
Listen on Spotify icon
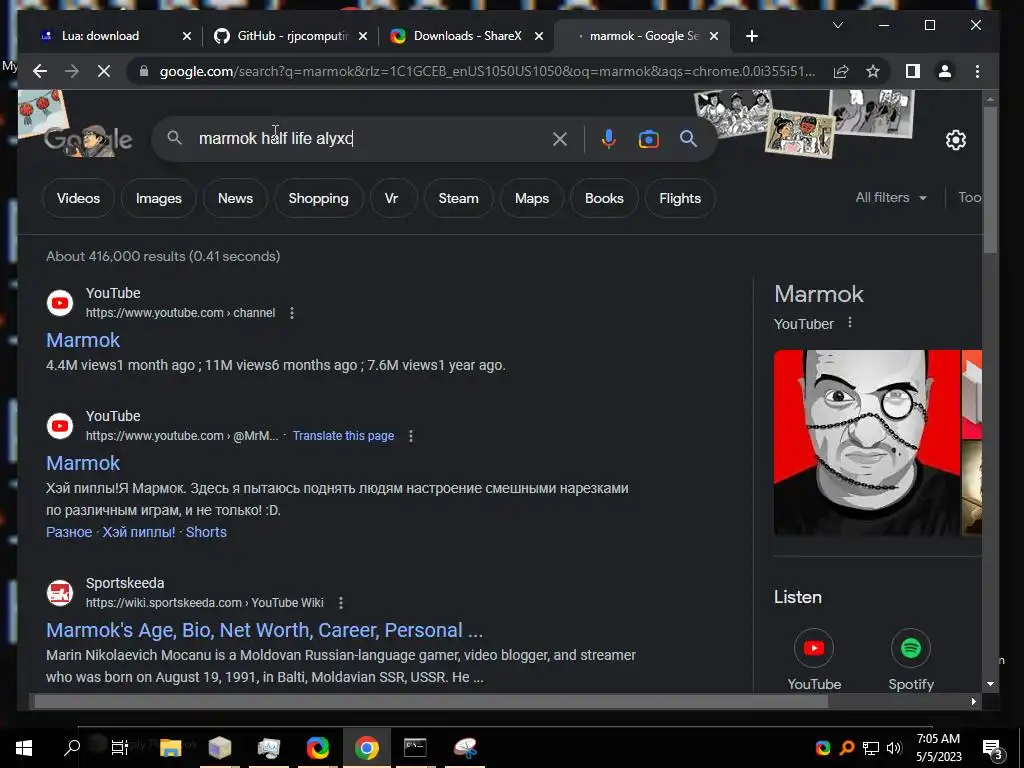tap(911, 648)
